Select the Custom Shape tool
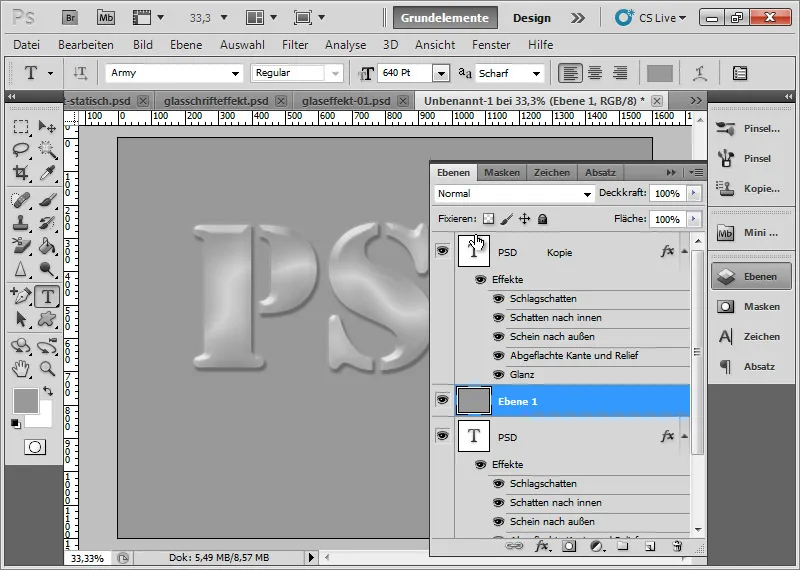 [x=47, y=319]
